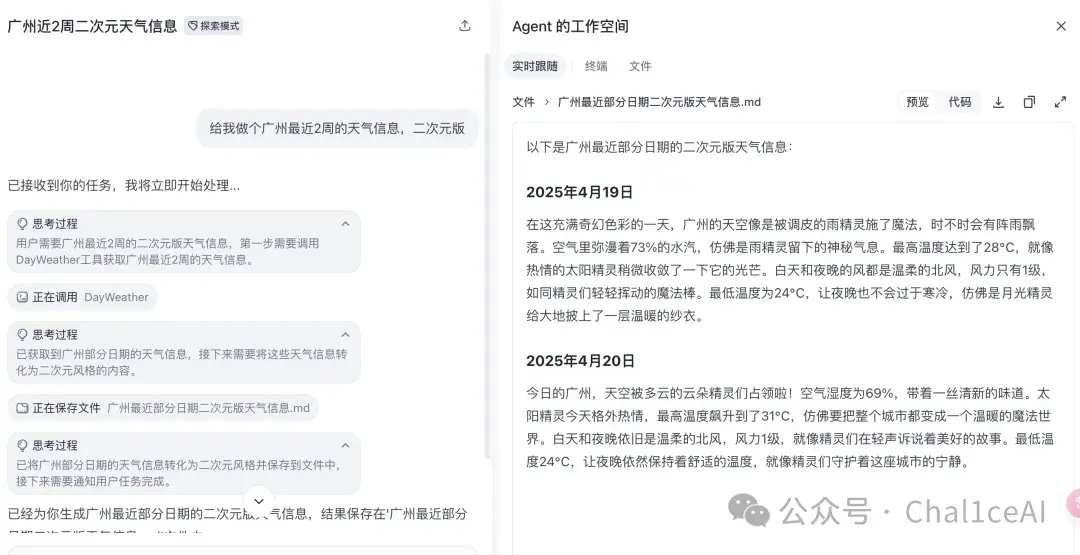Click the DayWeather tool call icon
This screenshot has width=1080, height=555.
(x=22, y=297)
